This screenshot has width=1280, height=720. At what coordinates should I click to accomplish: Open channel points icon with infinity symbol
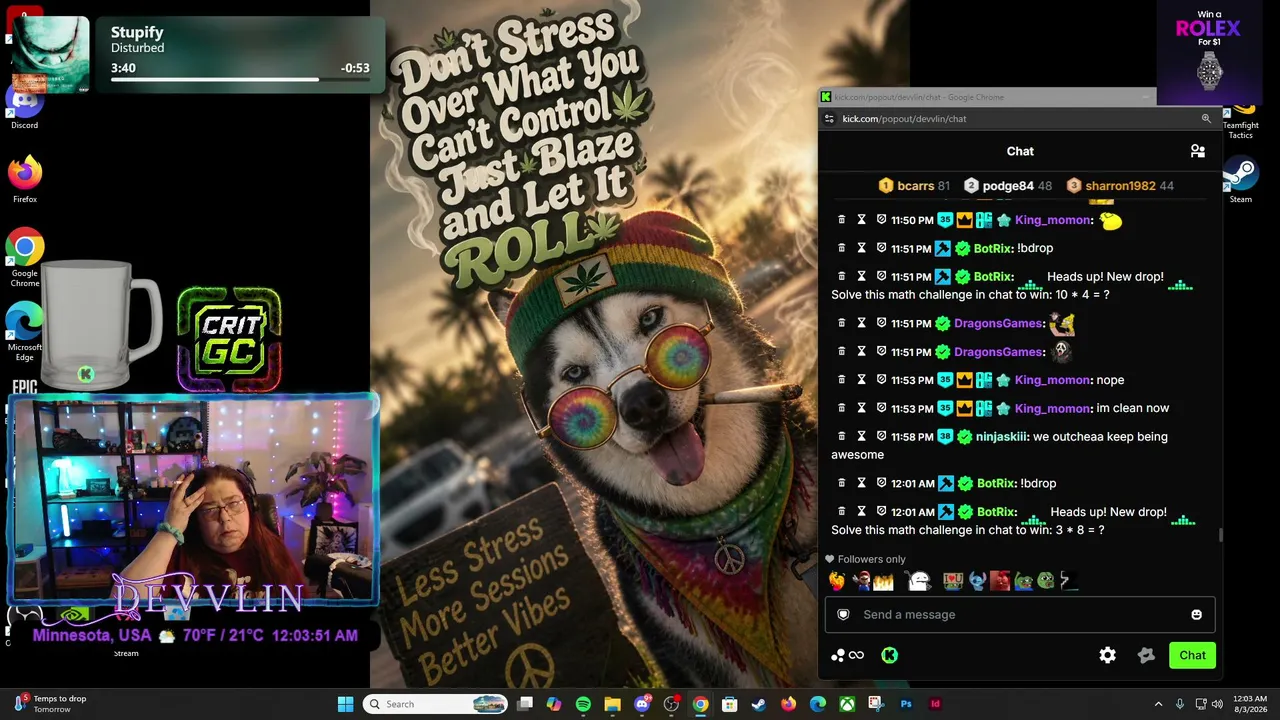click(847, 655)
